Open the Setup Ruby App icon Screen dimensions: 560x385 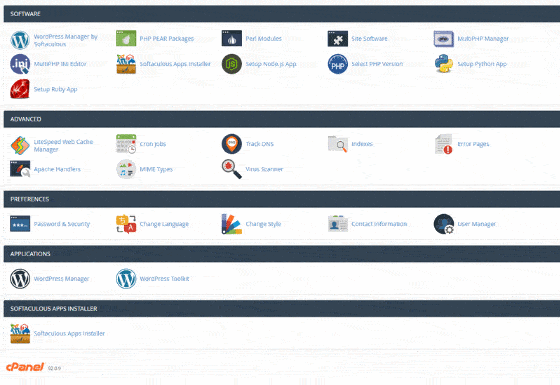[20, 89]
